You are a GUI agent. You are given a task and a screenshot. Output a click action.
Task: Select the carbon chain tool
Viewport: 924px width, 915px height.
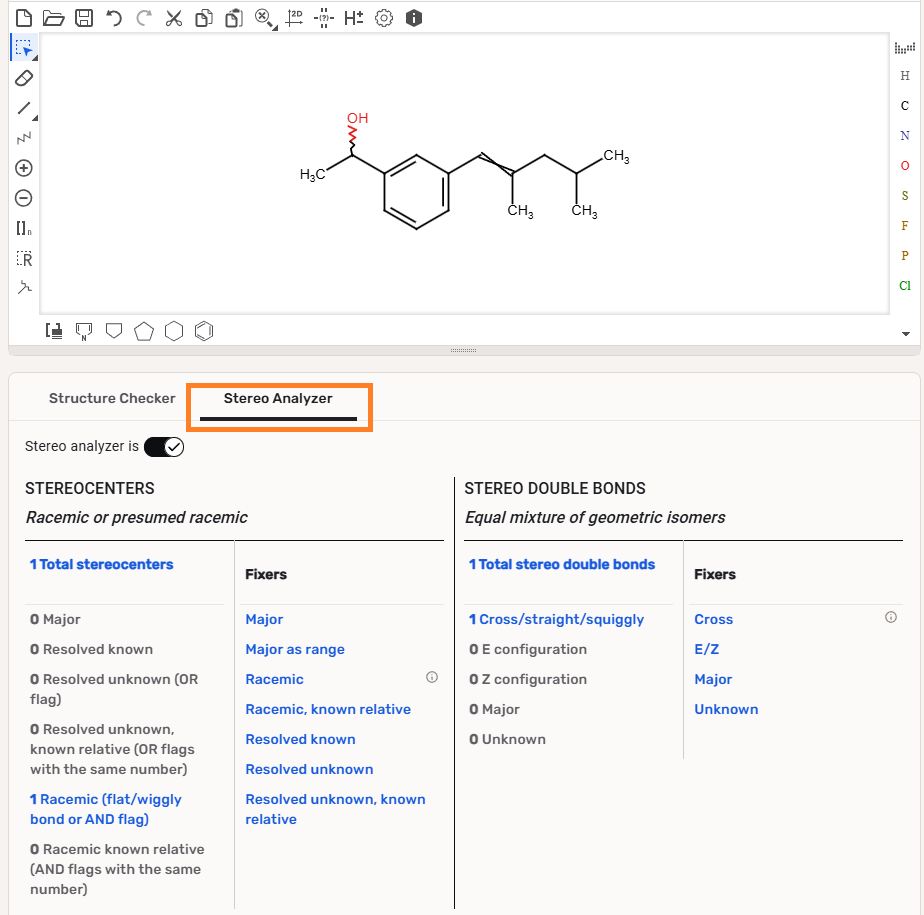pyautogui.click(x=25, y=138)
